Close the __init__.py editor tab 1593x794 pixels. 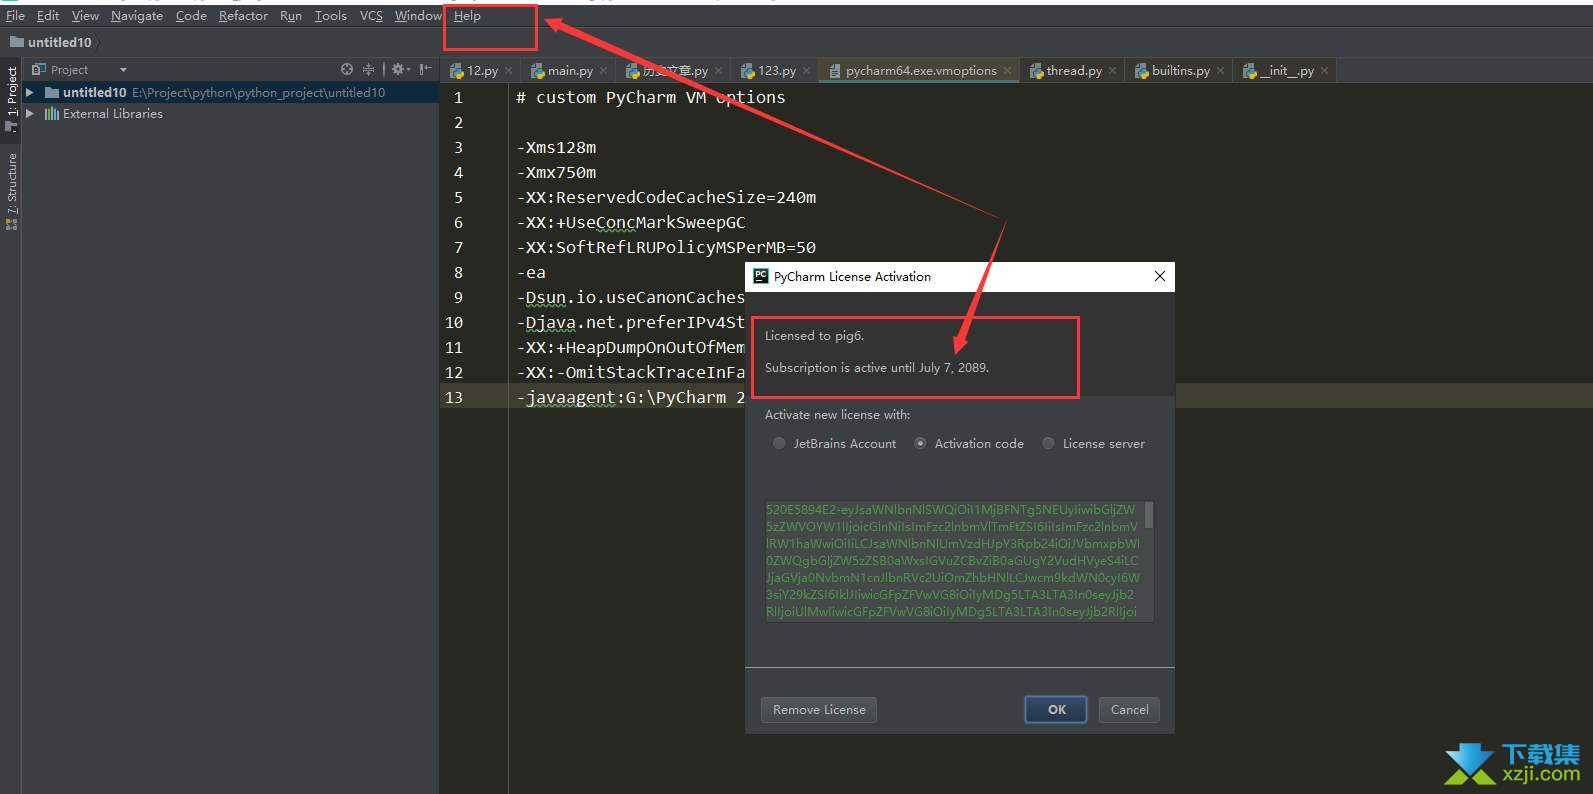point(1325,71)
